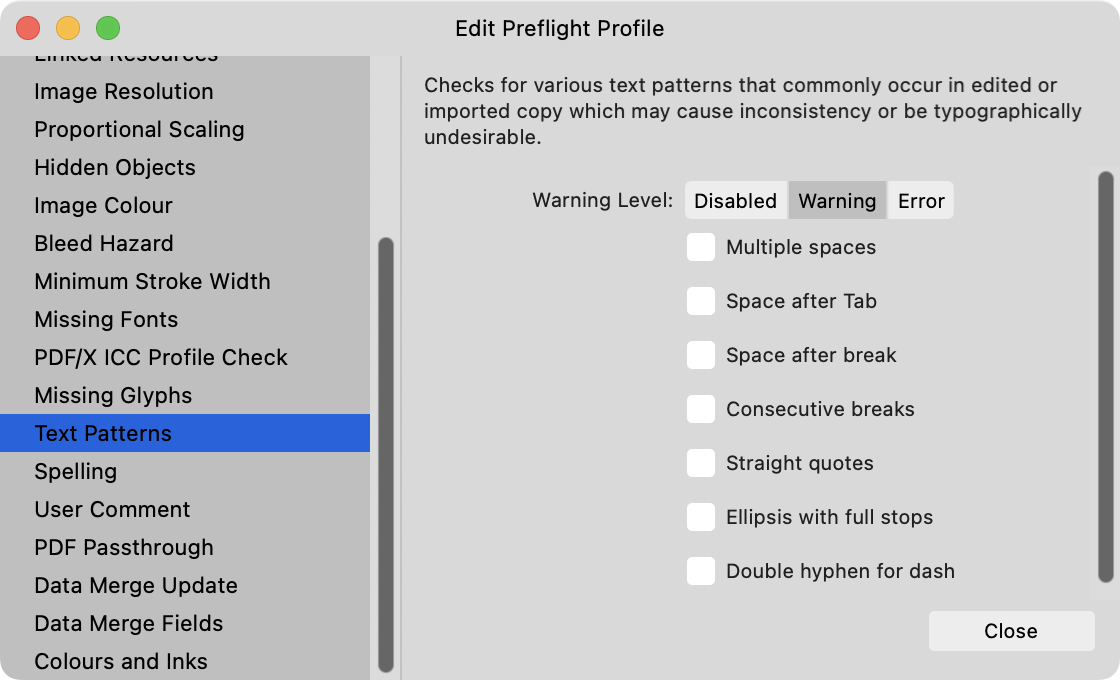
Task: Set Warning Level to Error
Action: coord(921,201)
